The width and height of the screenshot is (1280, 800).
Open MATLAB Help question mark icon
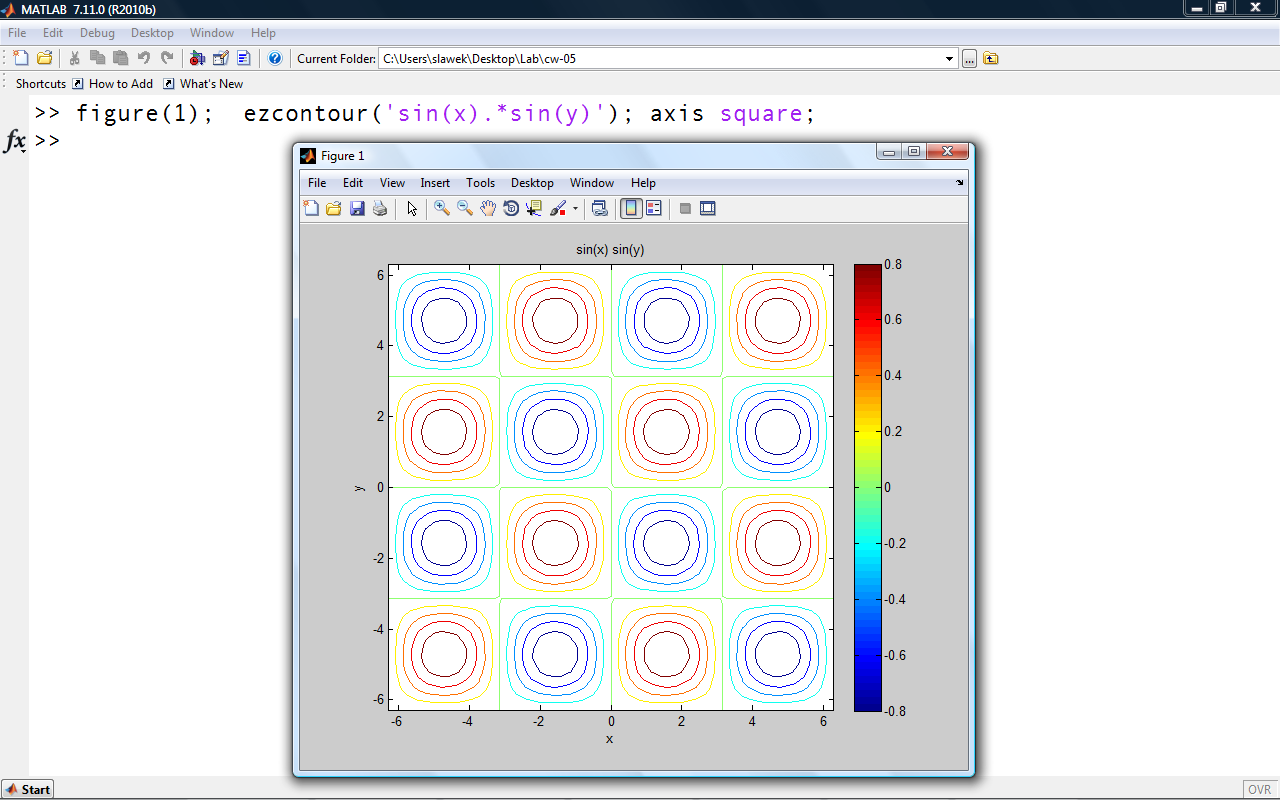(275, 58)
